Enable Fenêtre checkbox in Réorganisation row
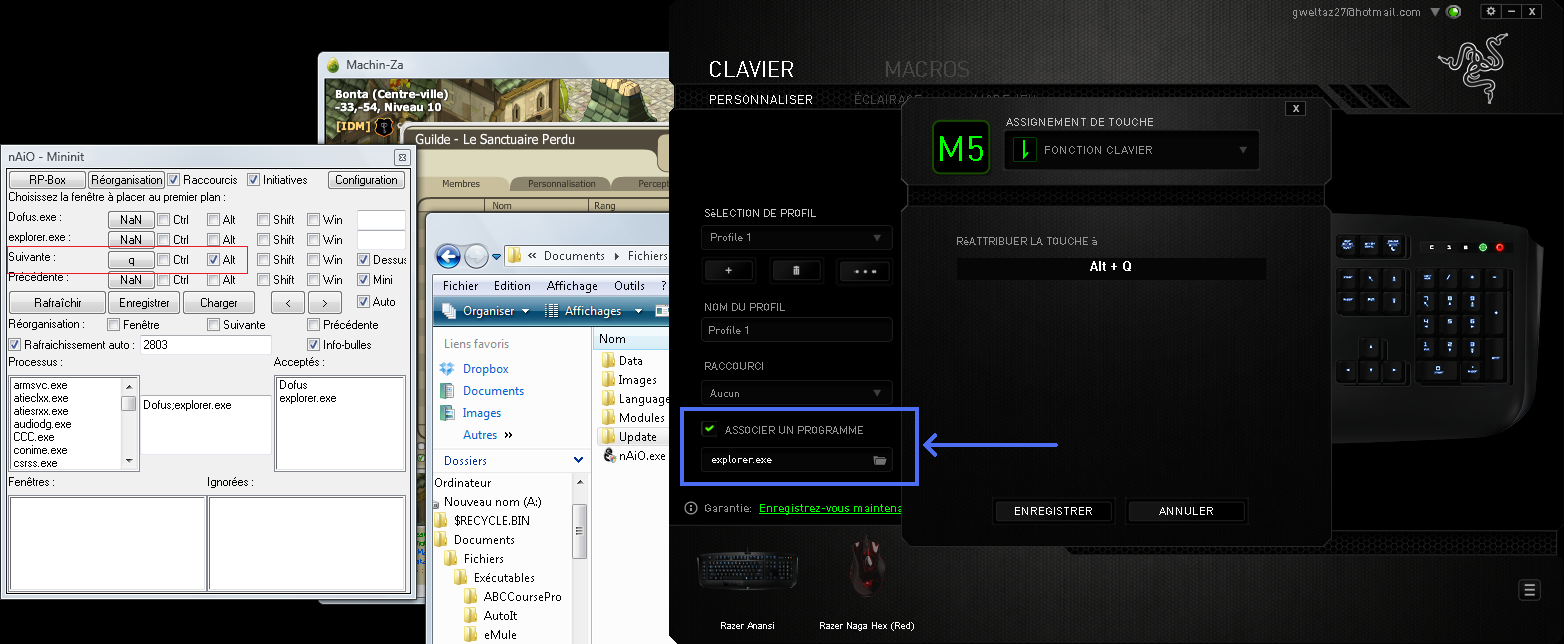This screenshot has width=1564, height=644. click(x=114, y=325)
